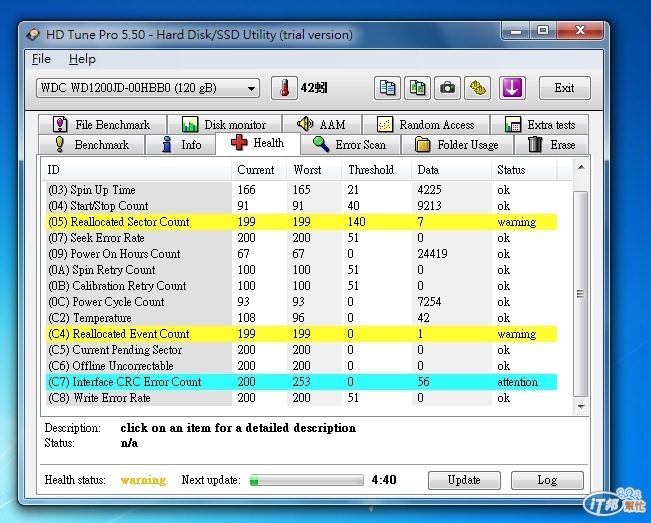The width and height of the screenshot is (651, 523).
Task: Select the (C2) Temperature row
Action: [301, 318]
